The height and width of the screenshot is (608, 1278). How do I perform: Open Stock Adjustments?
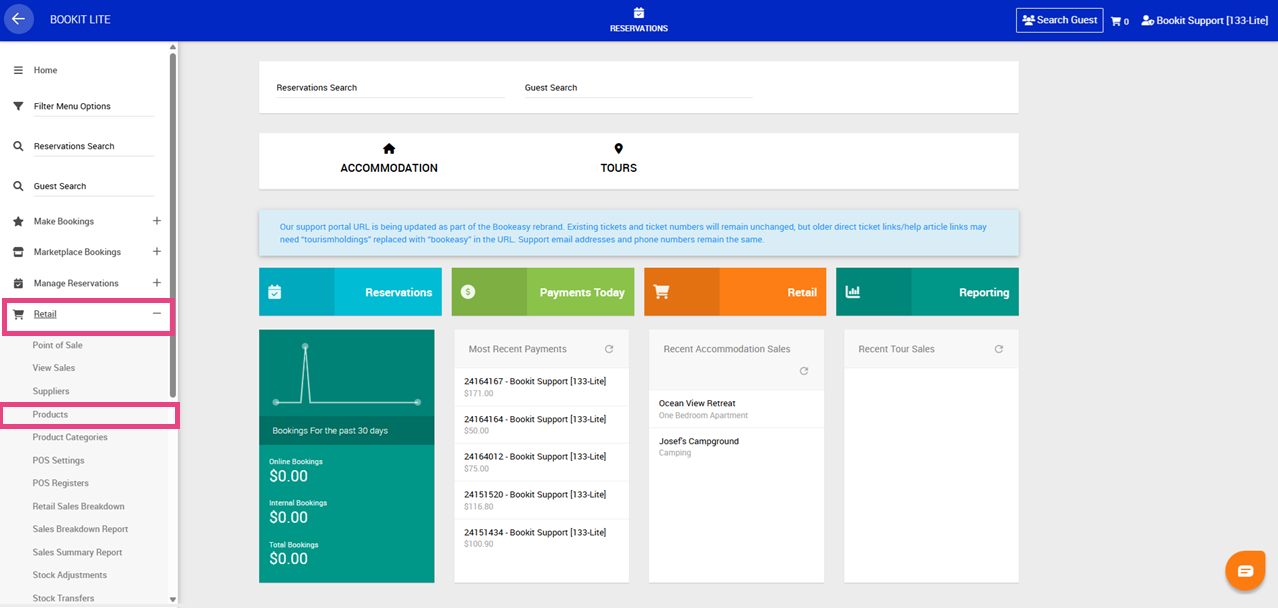click(69, 575)
